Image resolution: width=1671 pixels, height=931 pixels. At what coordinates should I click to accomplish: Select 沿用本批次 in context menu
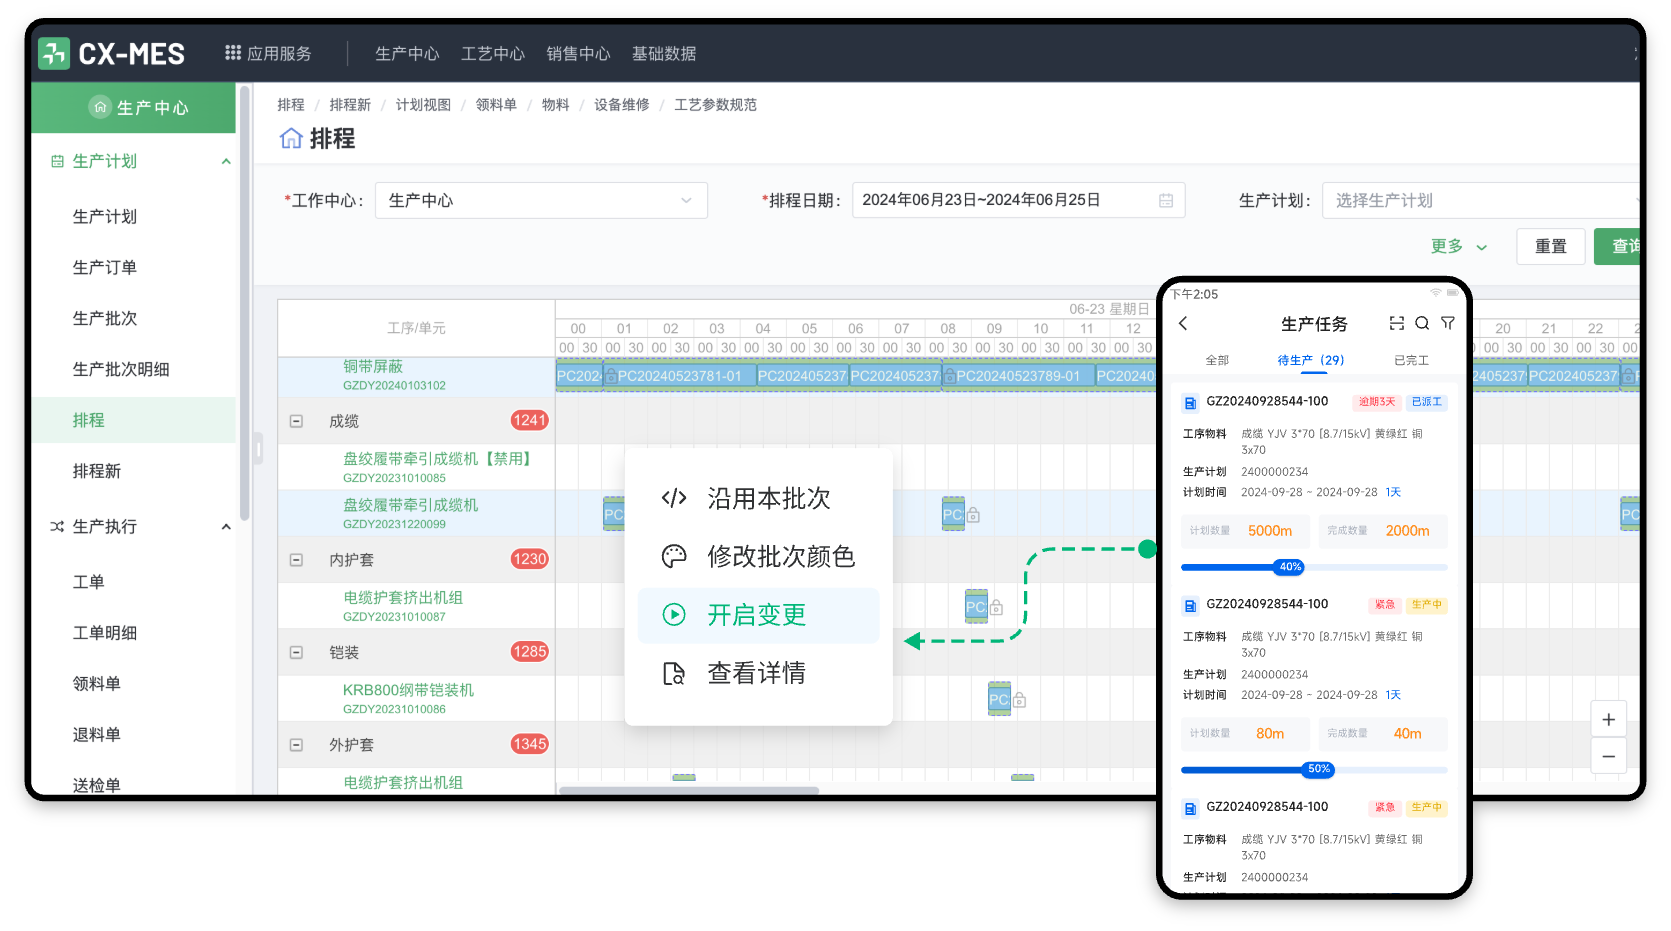tap(759, 498)
